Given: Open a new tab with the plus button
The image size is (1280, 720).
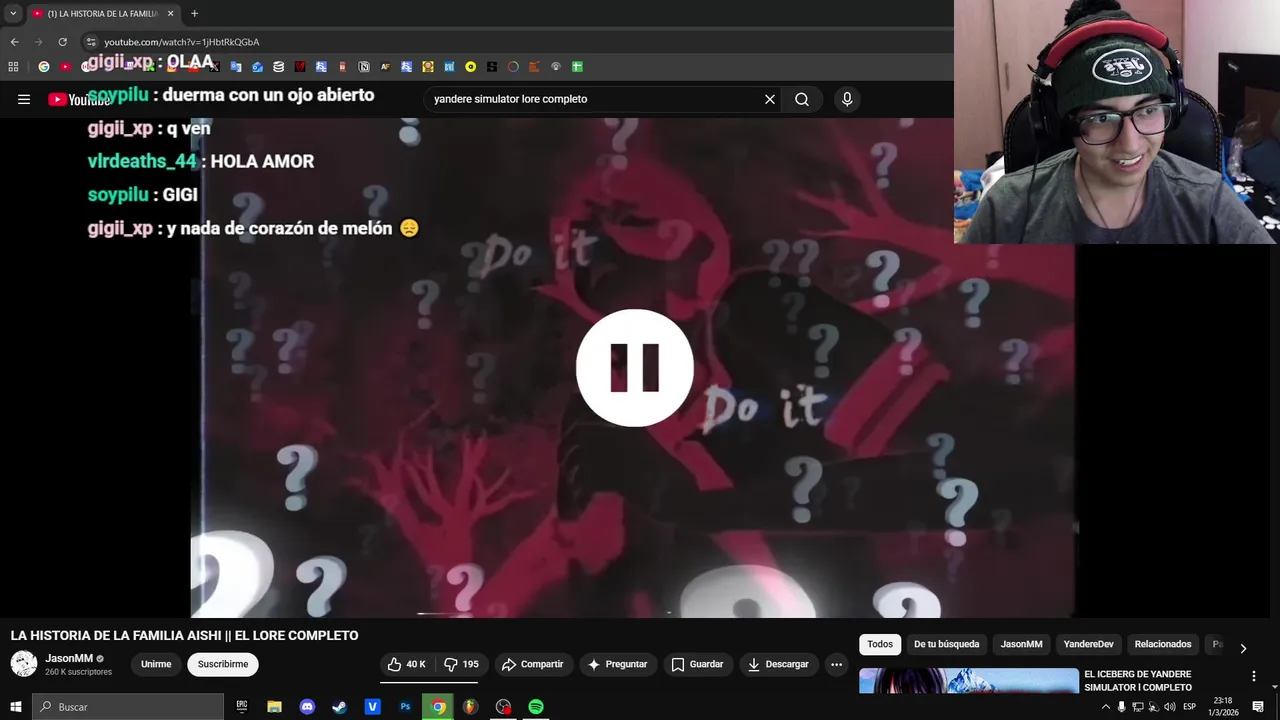Looking at the screenshot, I should tap(194, 13).
